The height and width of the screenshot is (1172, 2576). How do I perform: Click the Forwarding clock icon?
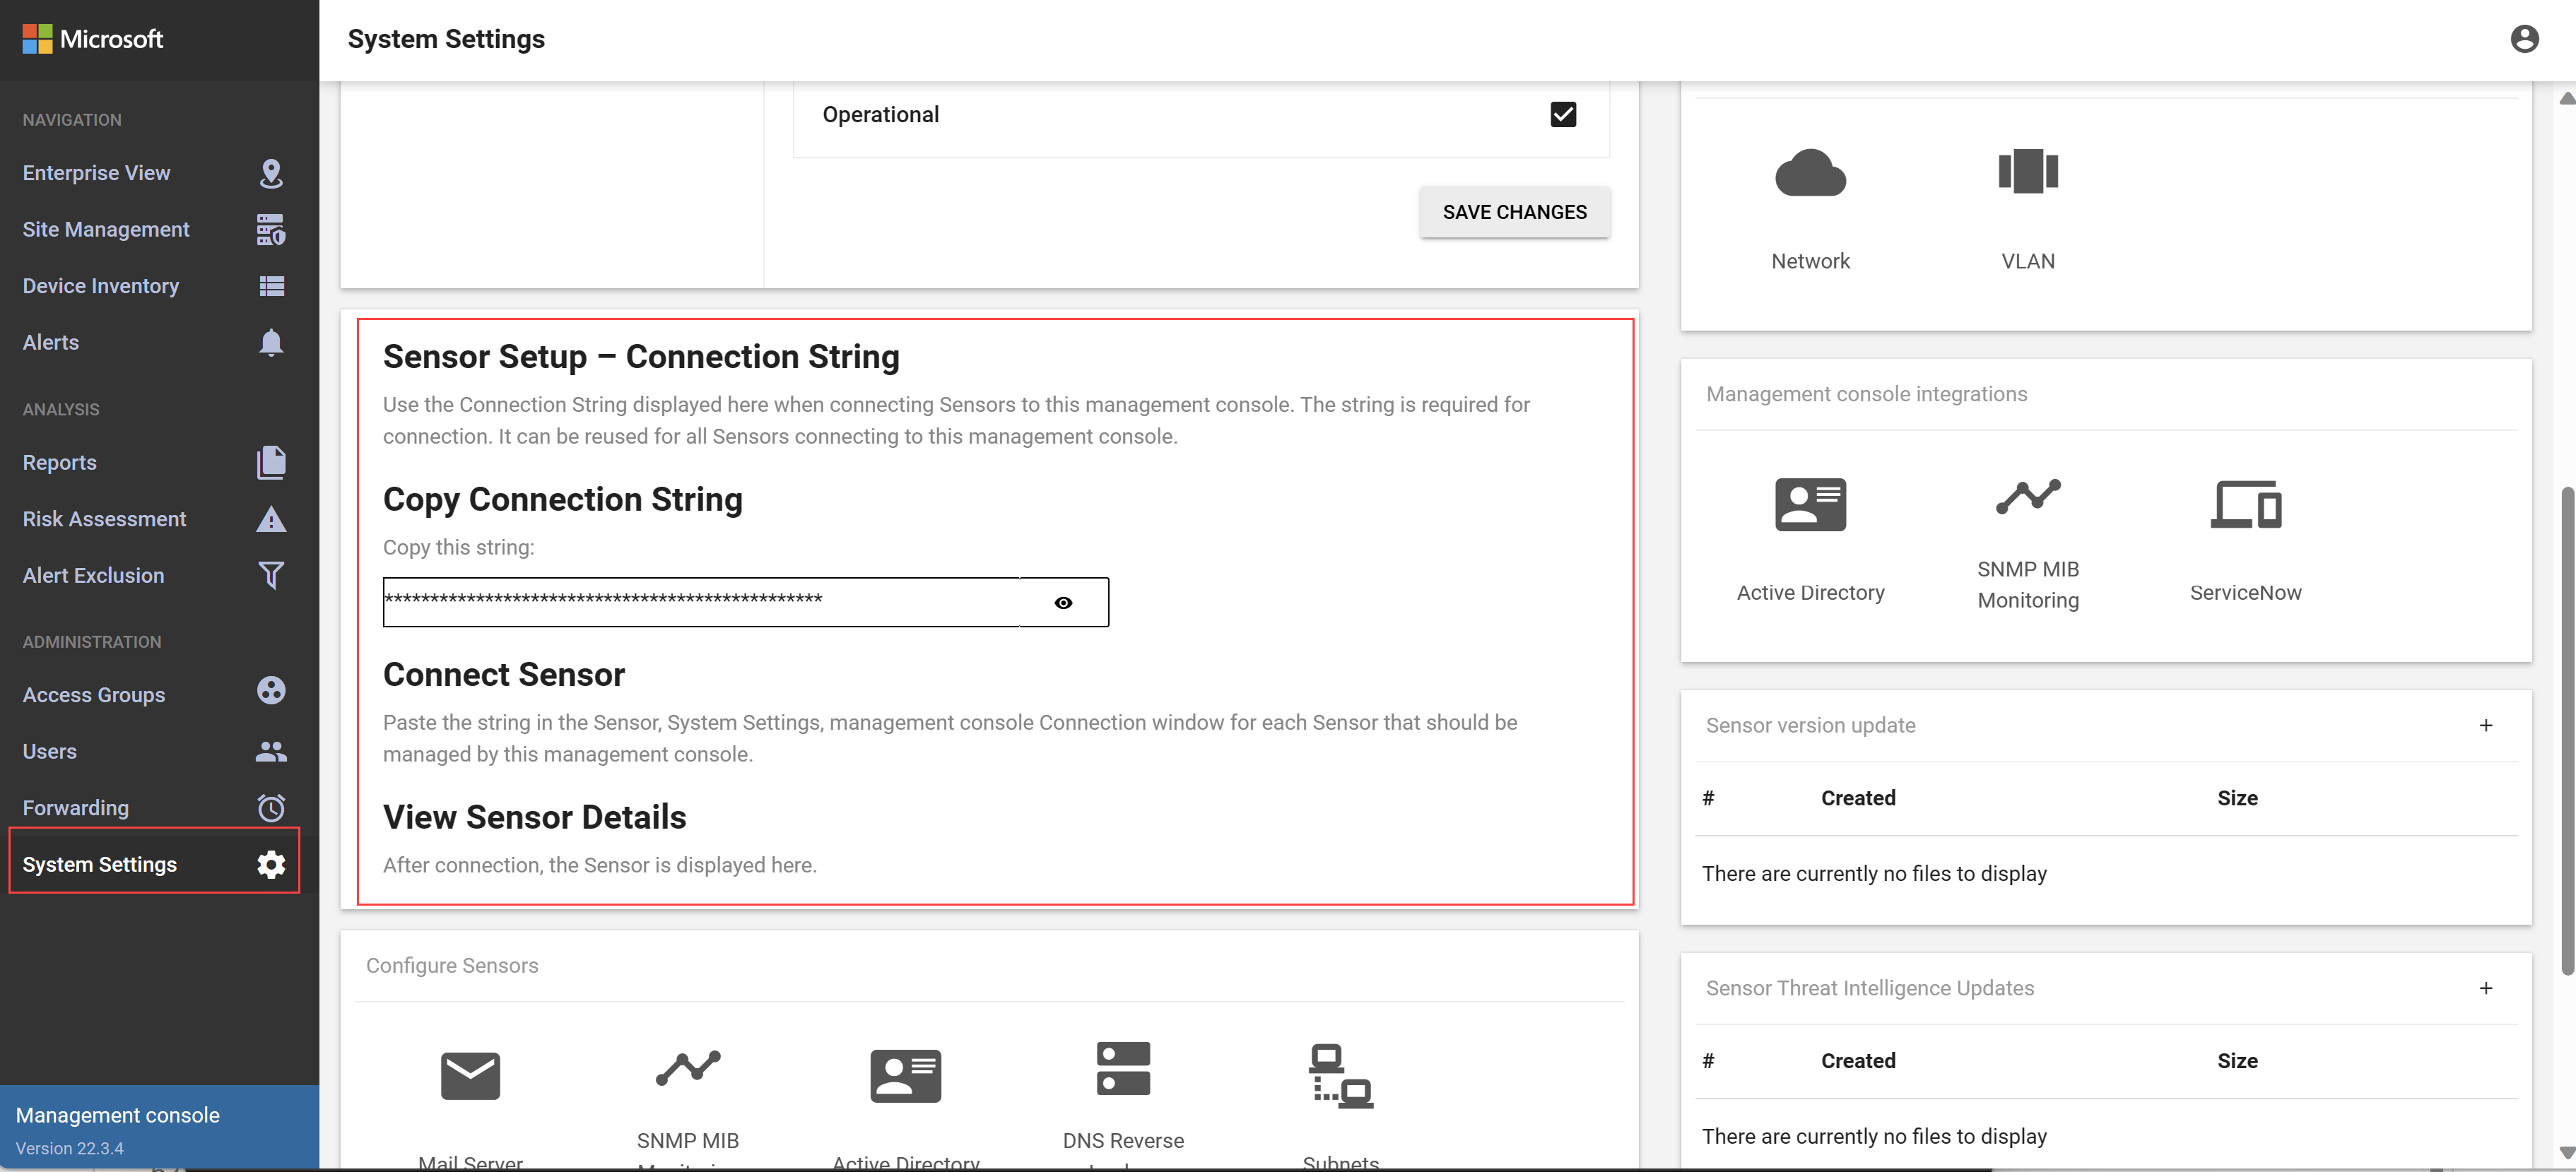268,807
